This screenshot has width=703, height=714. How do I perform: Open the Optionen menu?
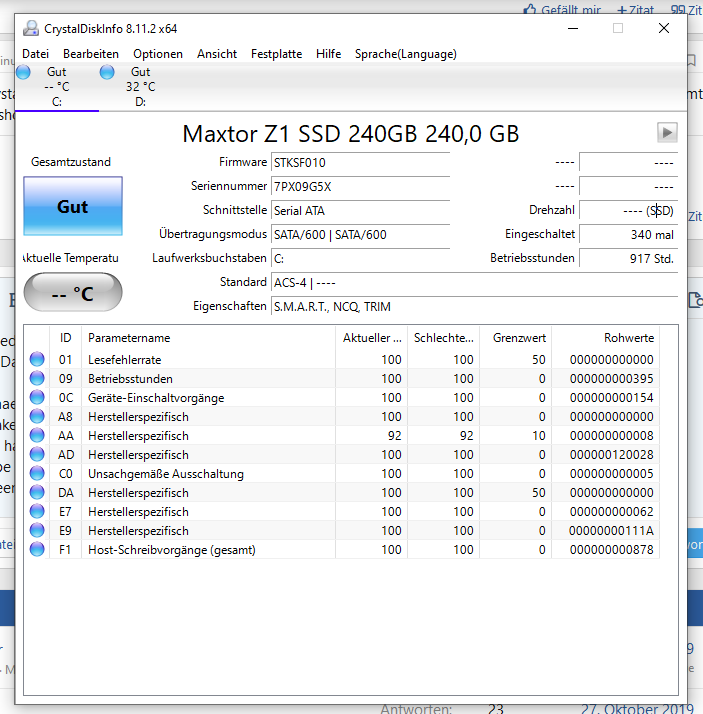(x=158, y=54)
